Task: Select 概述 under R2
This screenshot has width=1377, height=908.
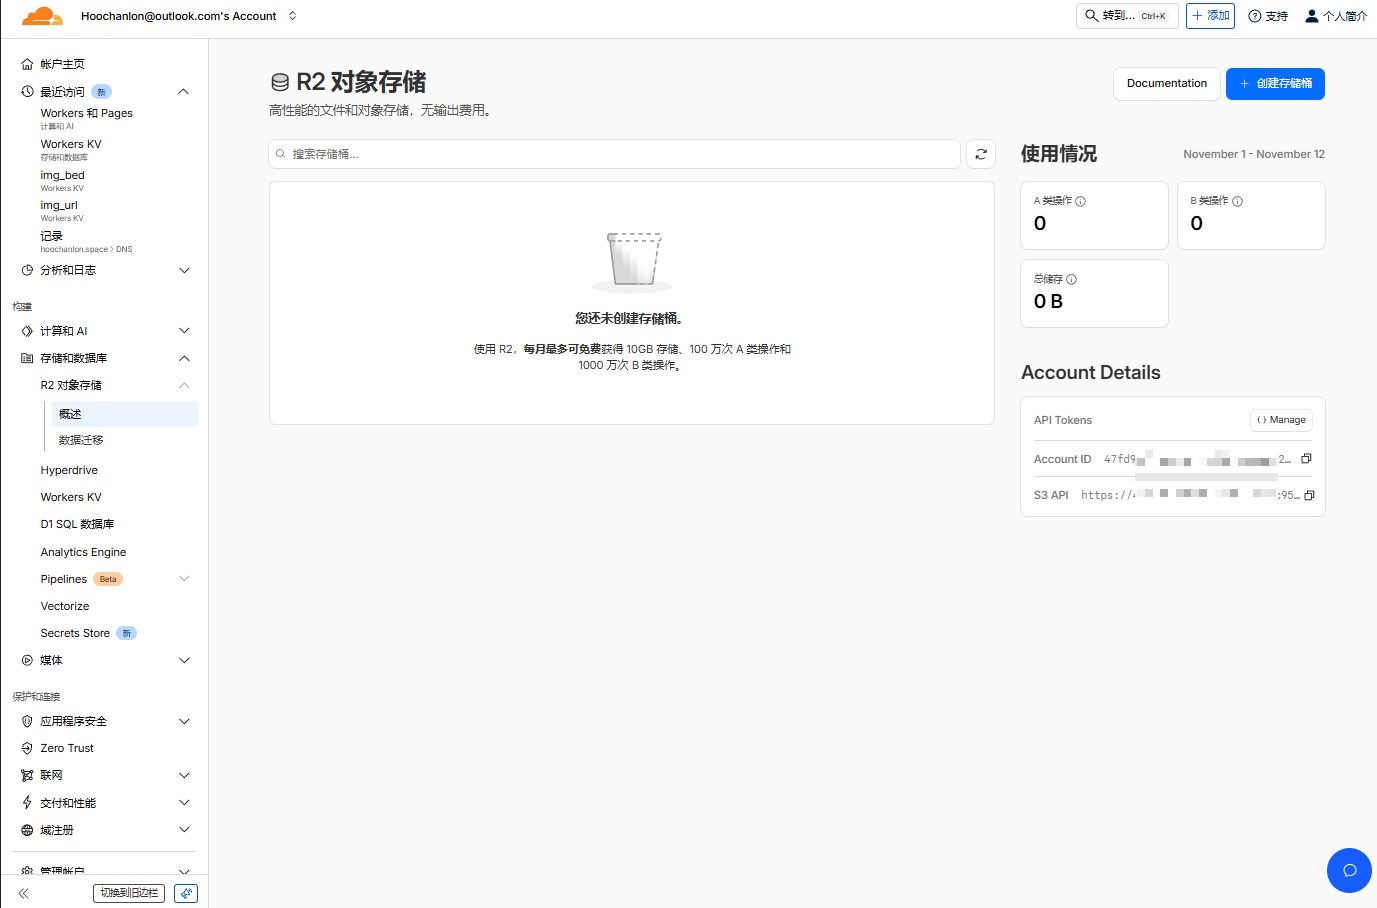Action: point(125,414)
